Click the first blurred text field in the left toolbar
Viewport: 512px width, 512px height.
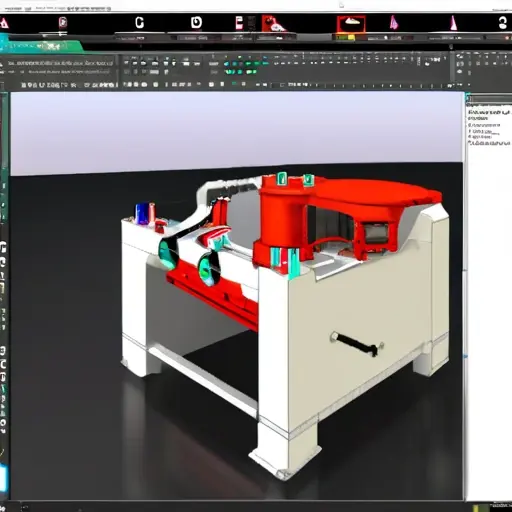tap(61, 63)
